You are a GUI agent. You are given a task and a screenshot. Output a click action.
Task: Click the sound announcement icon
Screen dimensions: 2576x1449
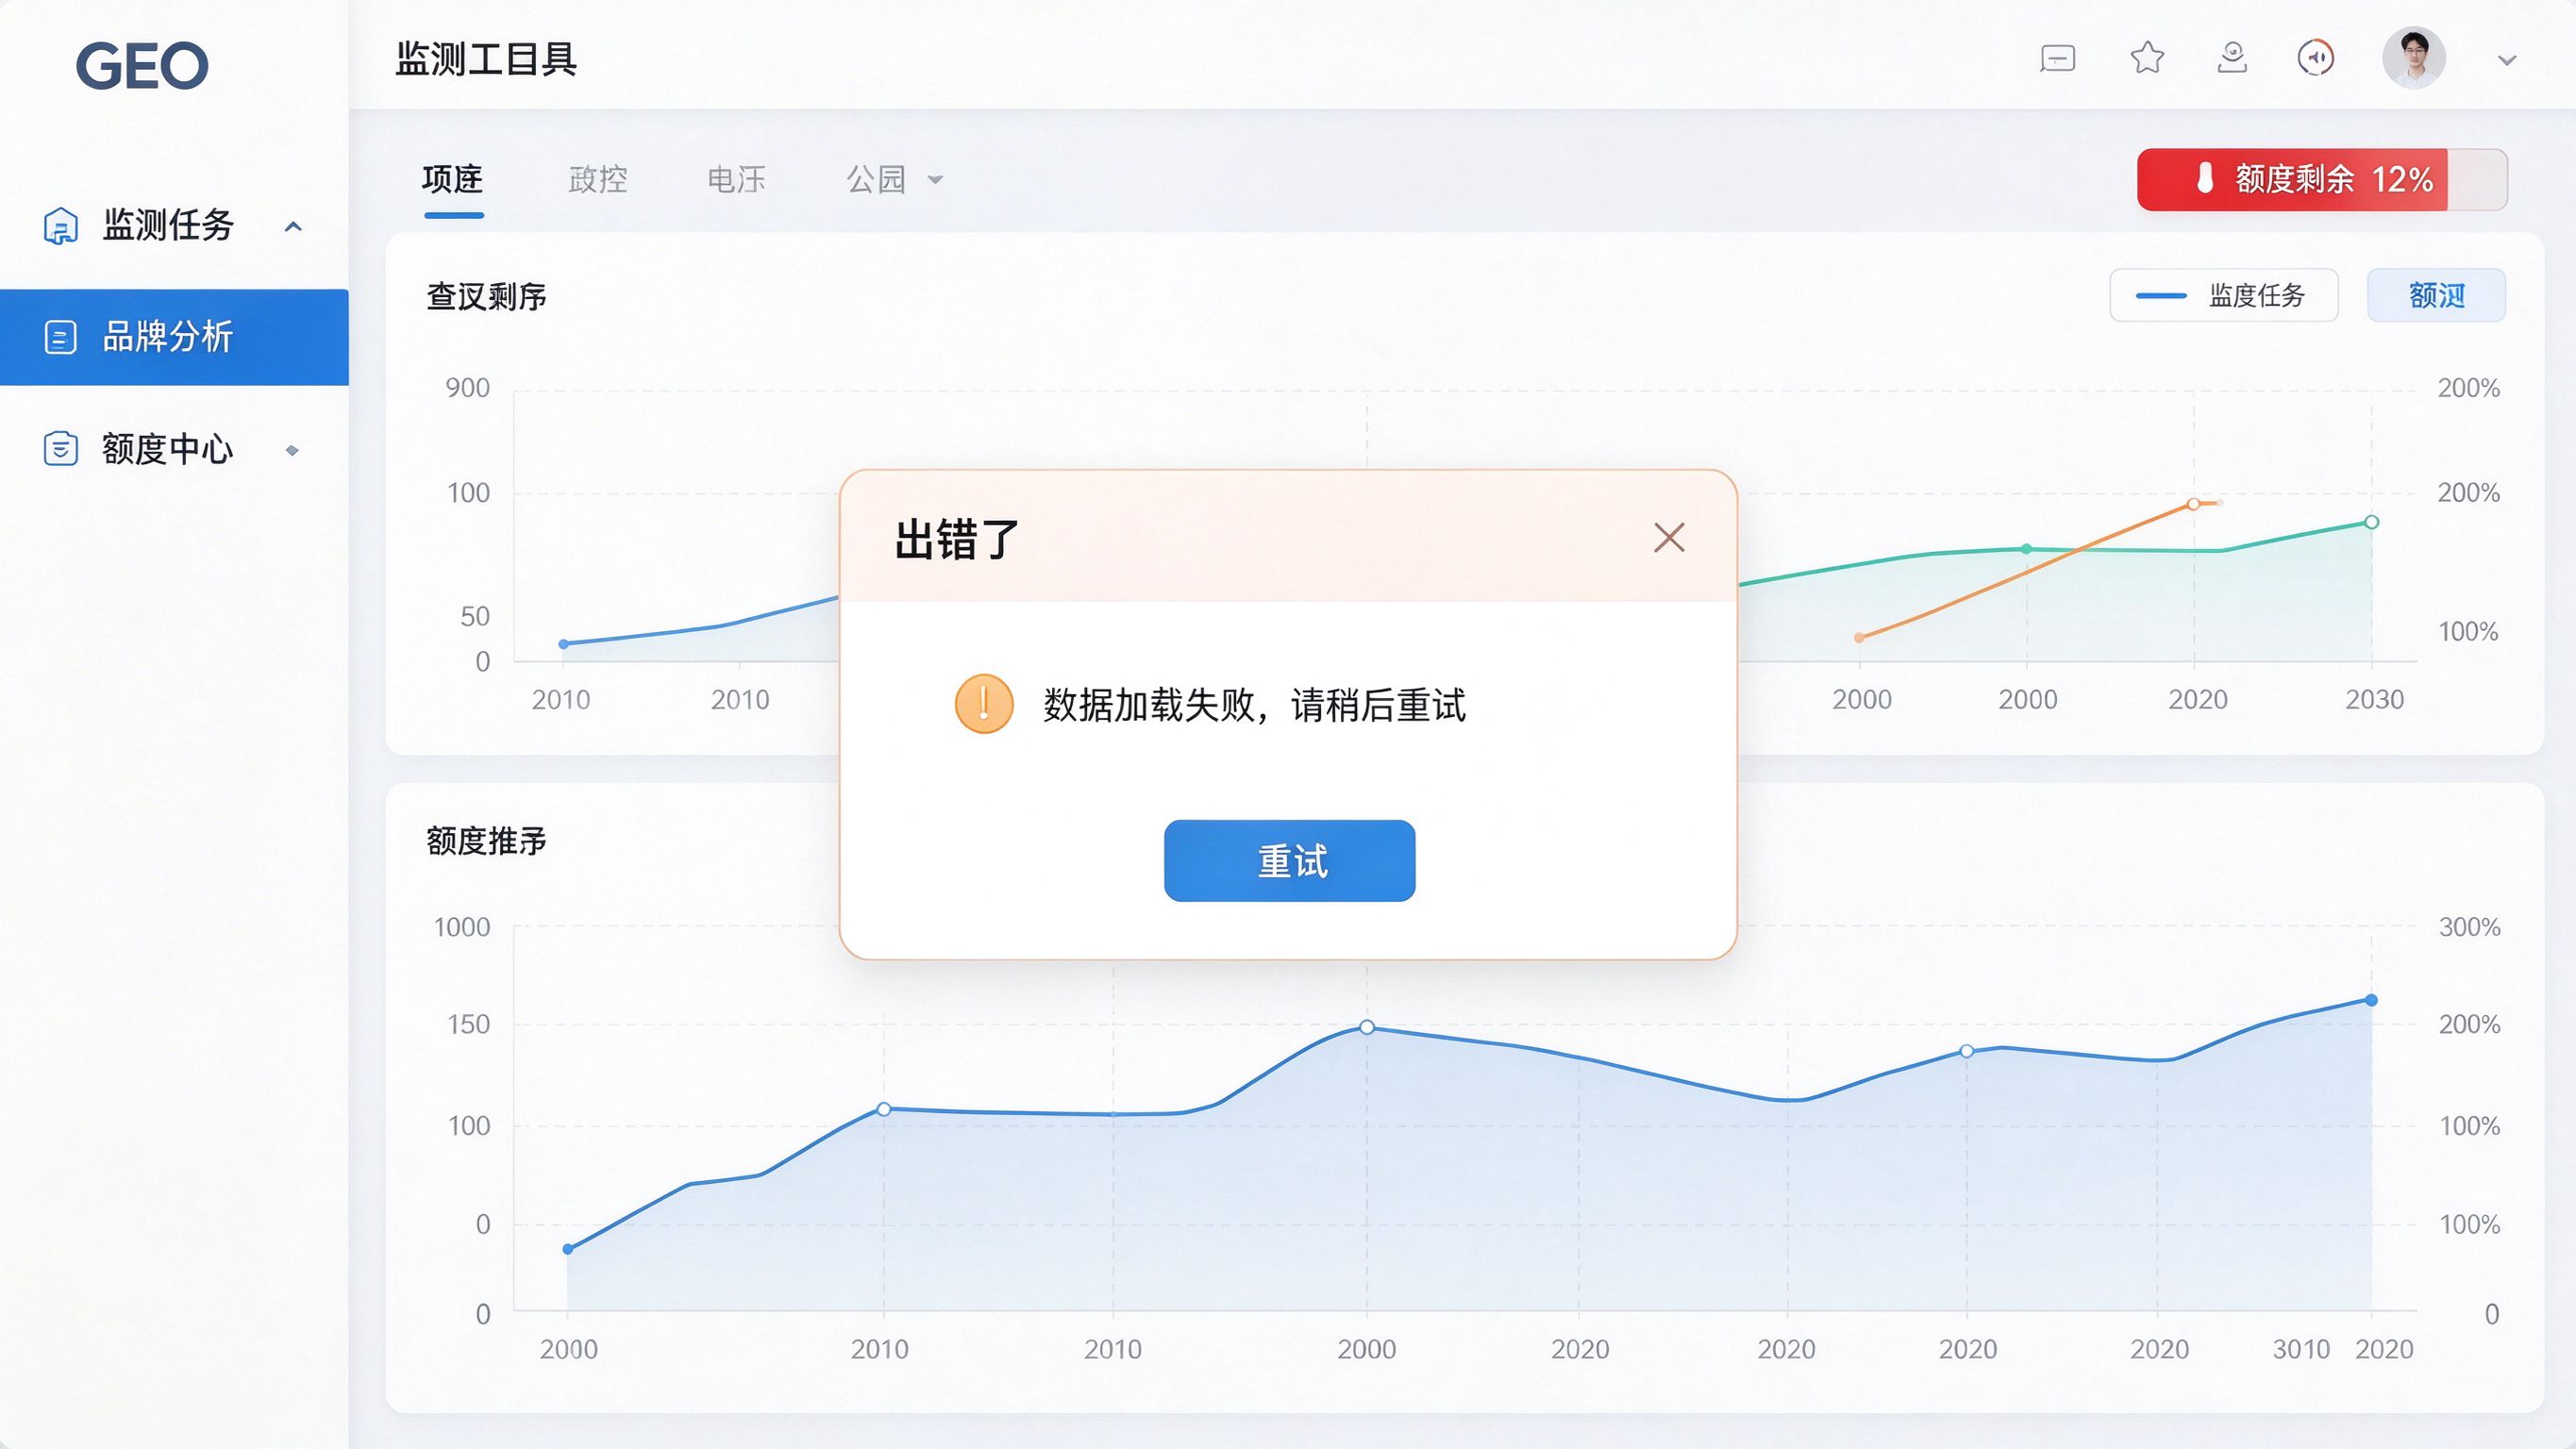(2316, 58)
